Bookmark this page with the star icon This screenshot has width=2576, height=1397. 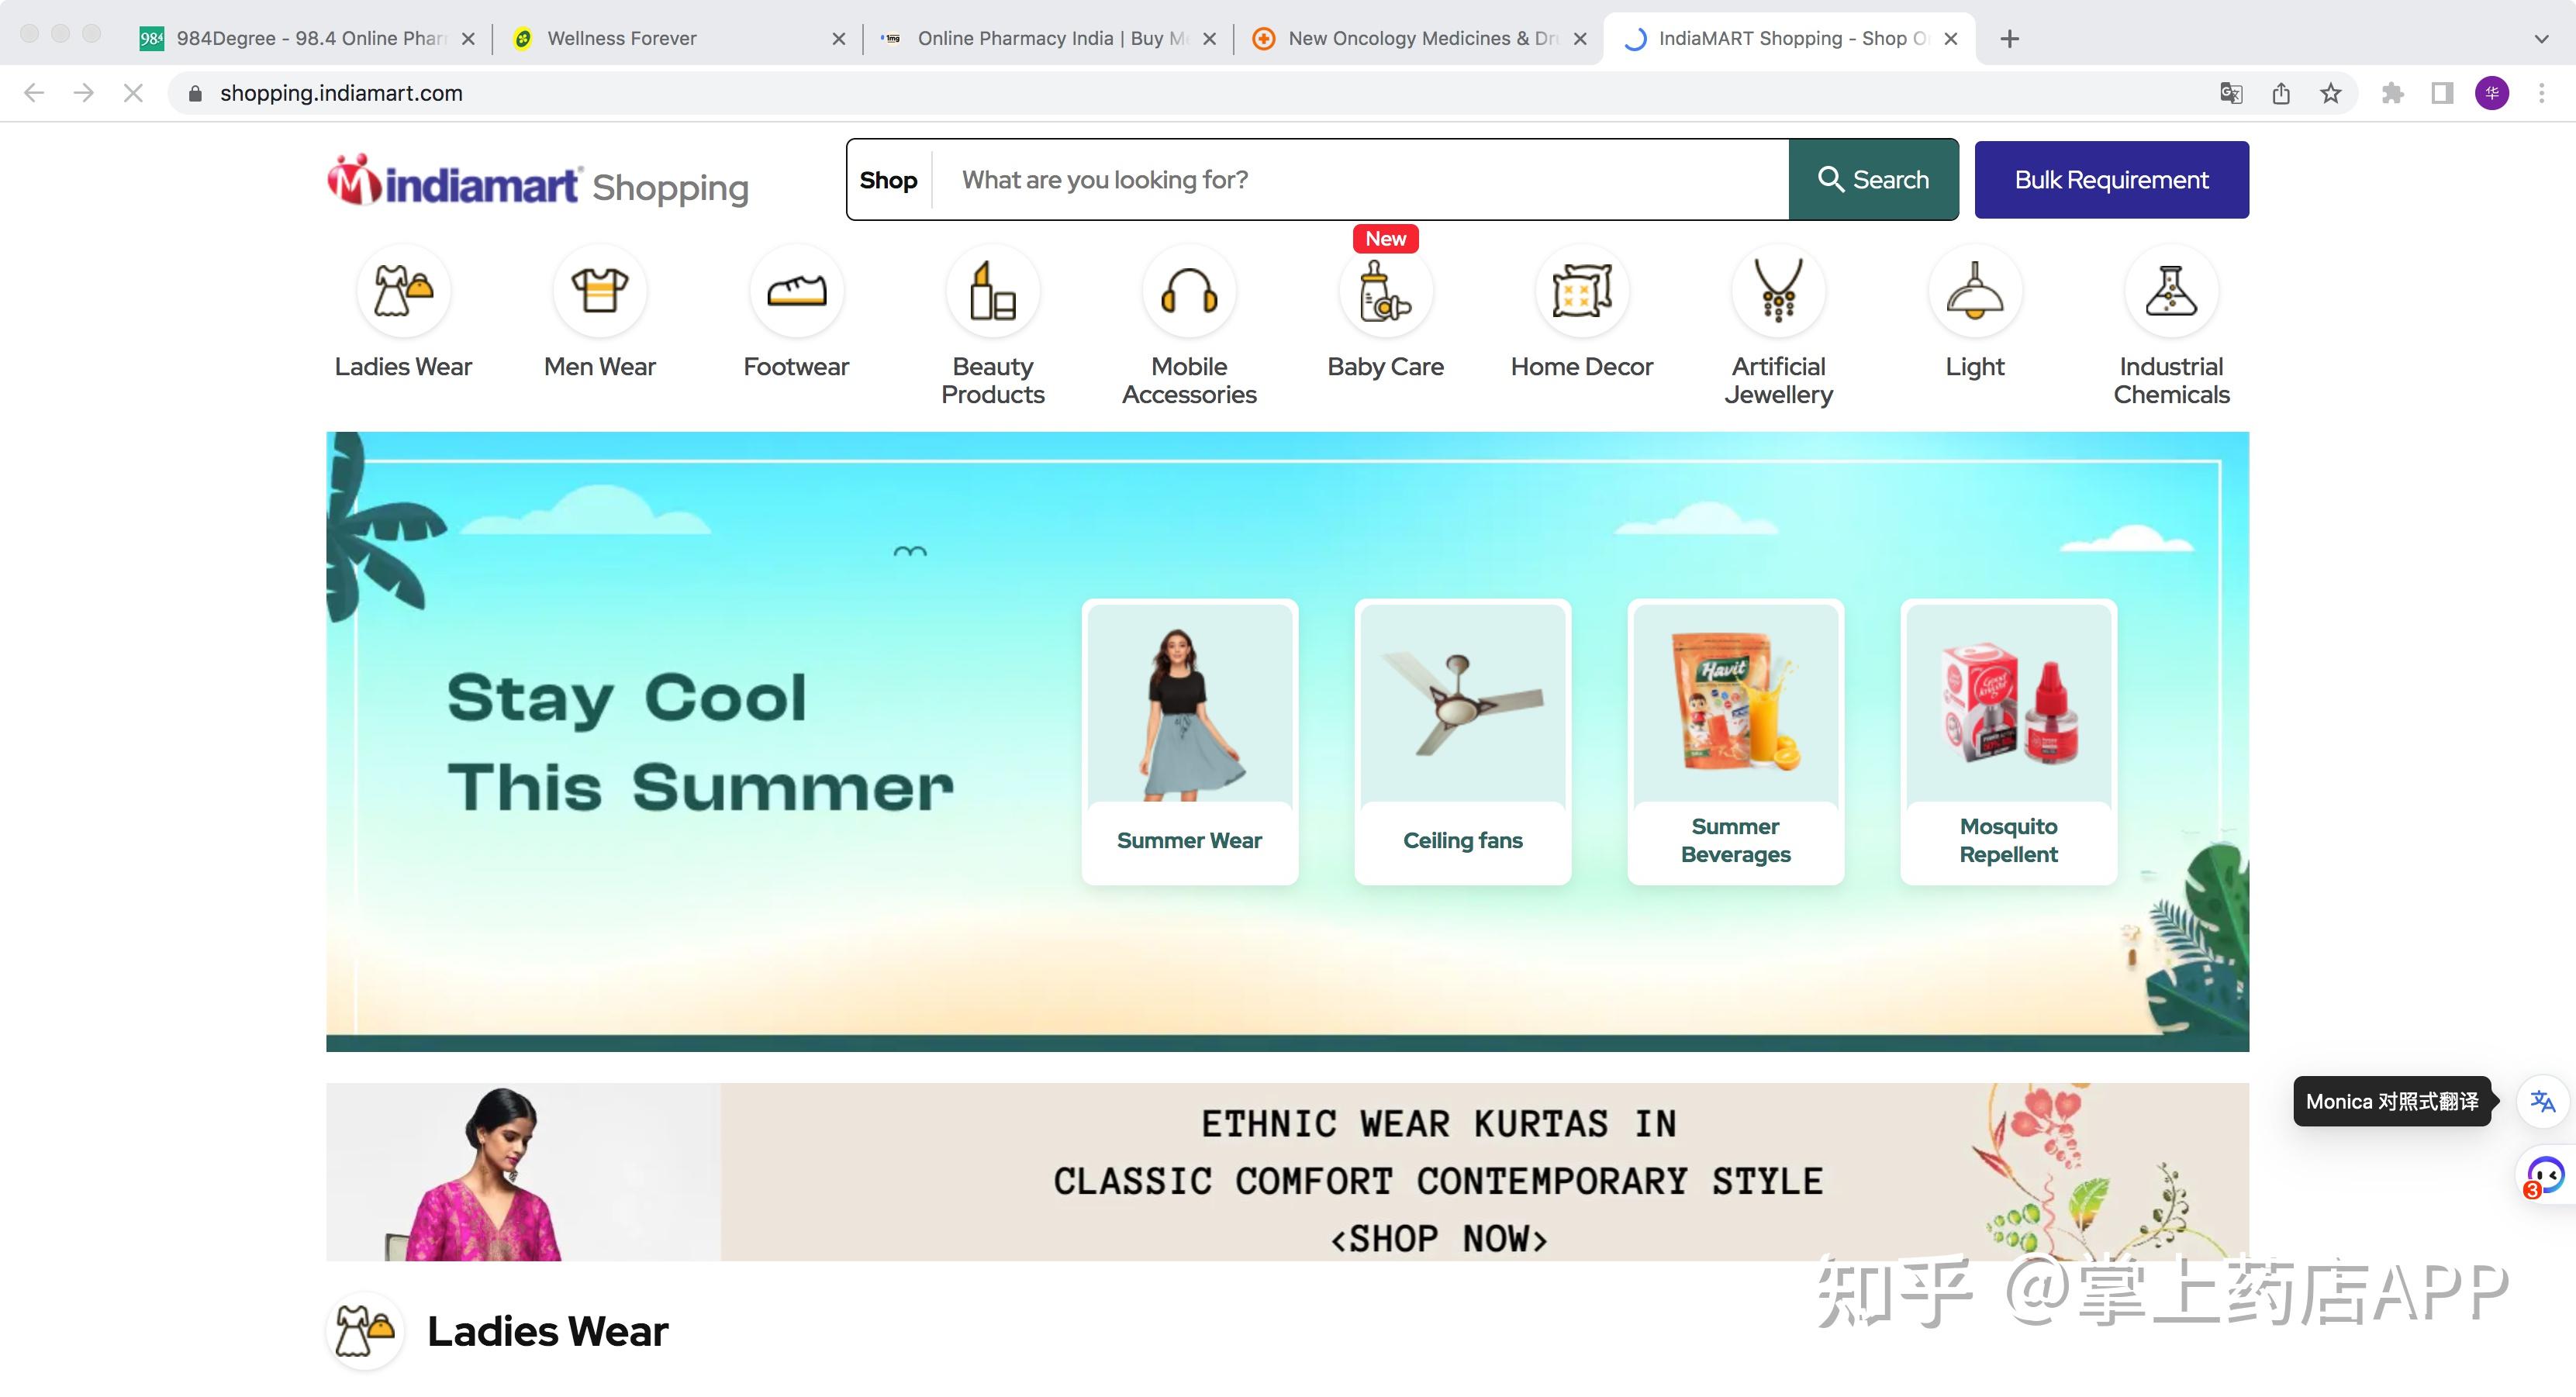2331,93
